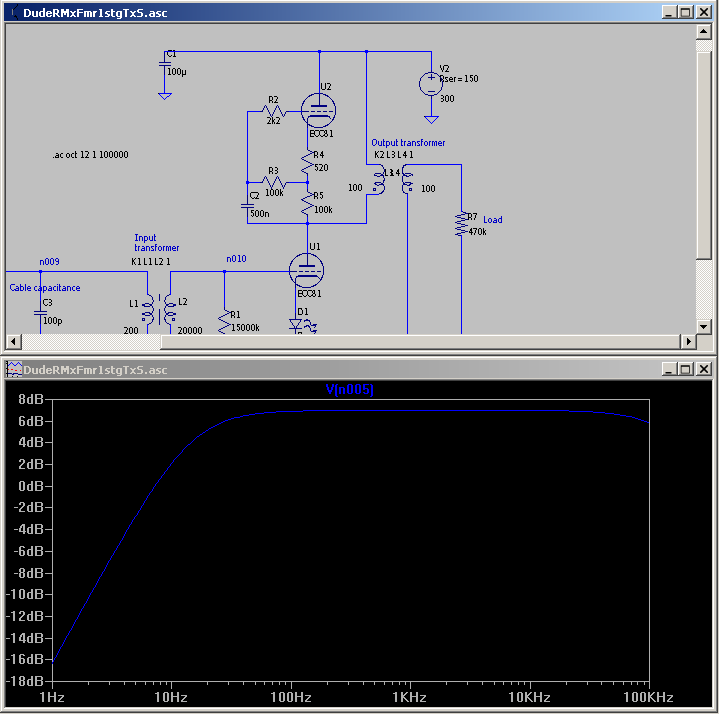This screenshot has height=715, width=719.
Task: Click the schematic vertical scrollbar thumb
Action: (703, 156)
